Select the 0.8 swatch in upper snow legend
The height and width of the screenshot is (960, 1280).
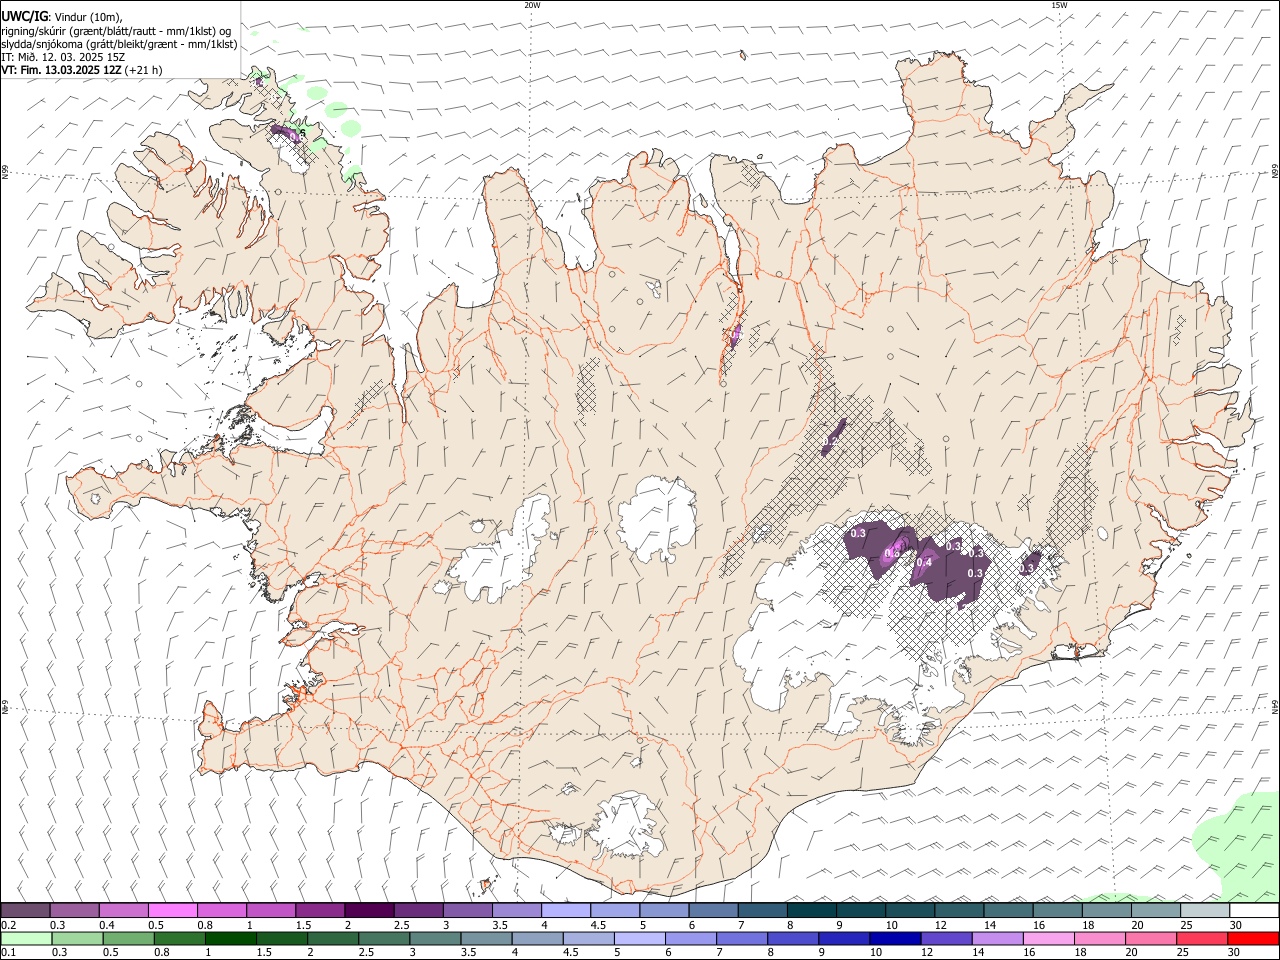[222, 910]
